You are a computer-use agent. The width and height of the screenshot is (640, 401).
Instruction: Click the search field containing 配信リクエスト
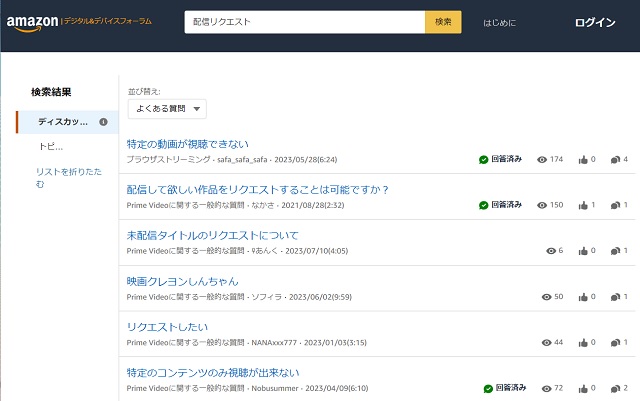(305, 22)
